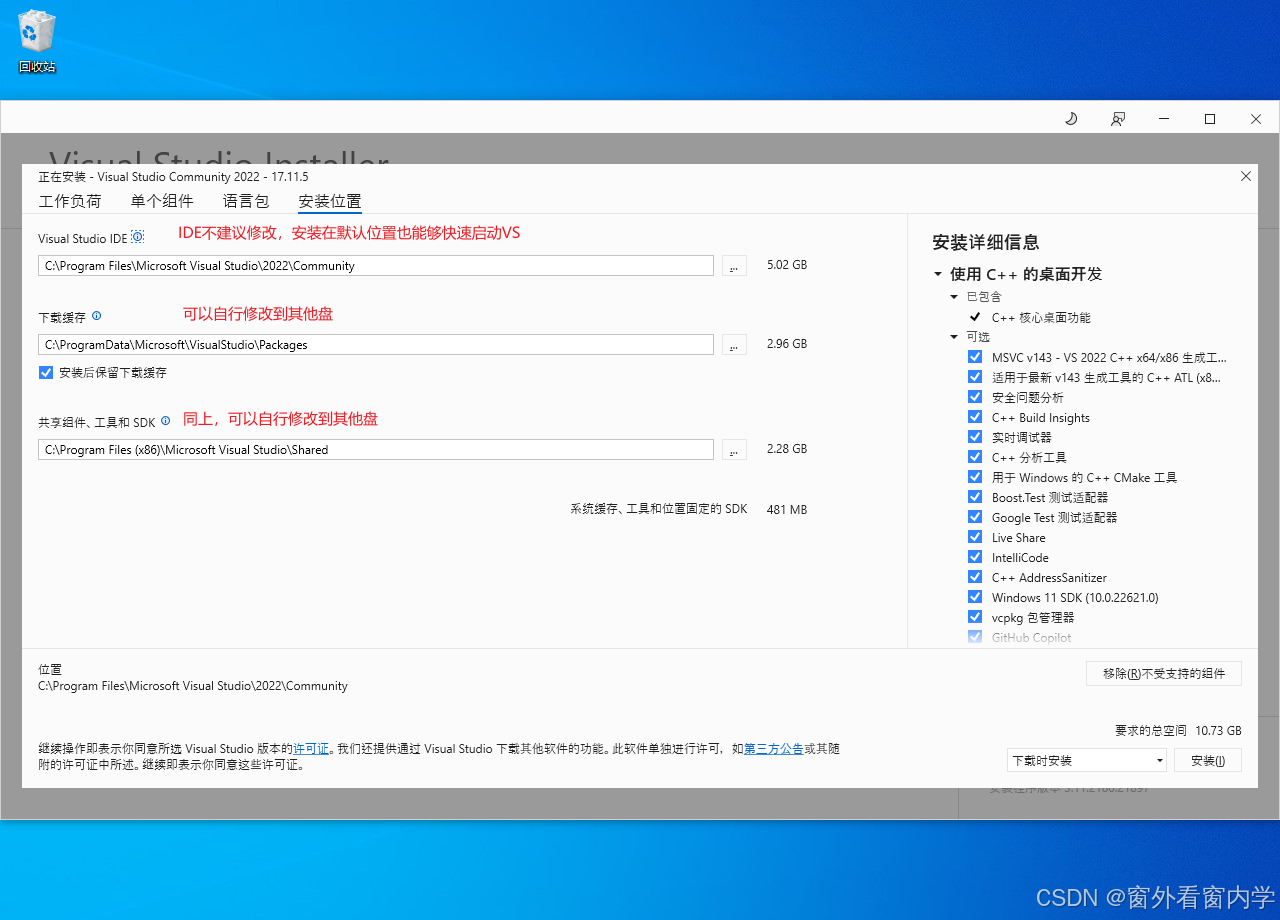1280x920 pixels.
Task: Open the 第三方公告 link
Action: click(x=774, y=748)
